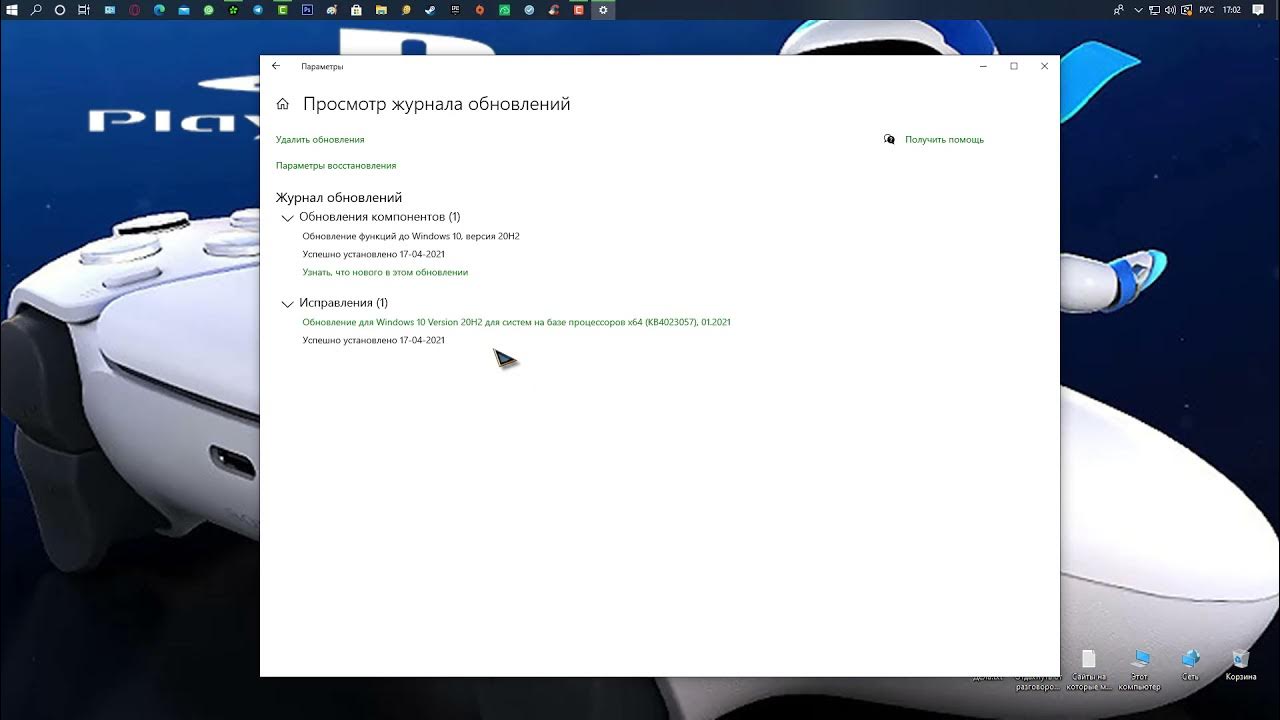Open the network icon in system tray

point(1154,10)
